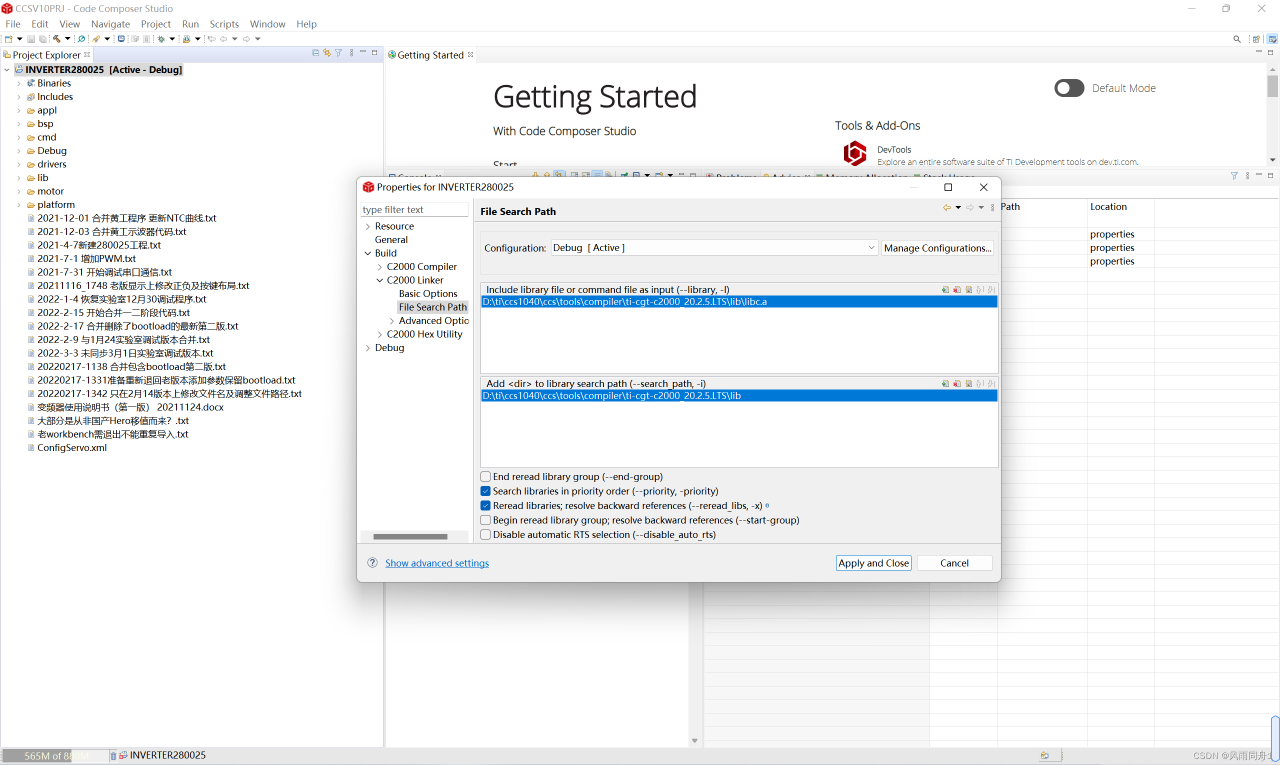Image resolution: width=1280 pixels, height=765 pixels.
Task: Select ConfigServo.xml in Project Explorer
Action: point(72,448)
